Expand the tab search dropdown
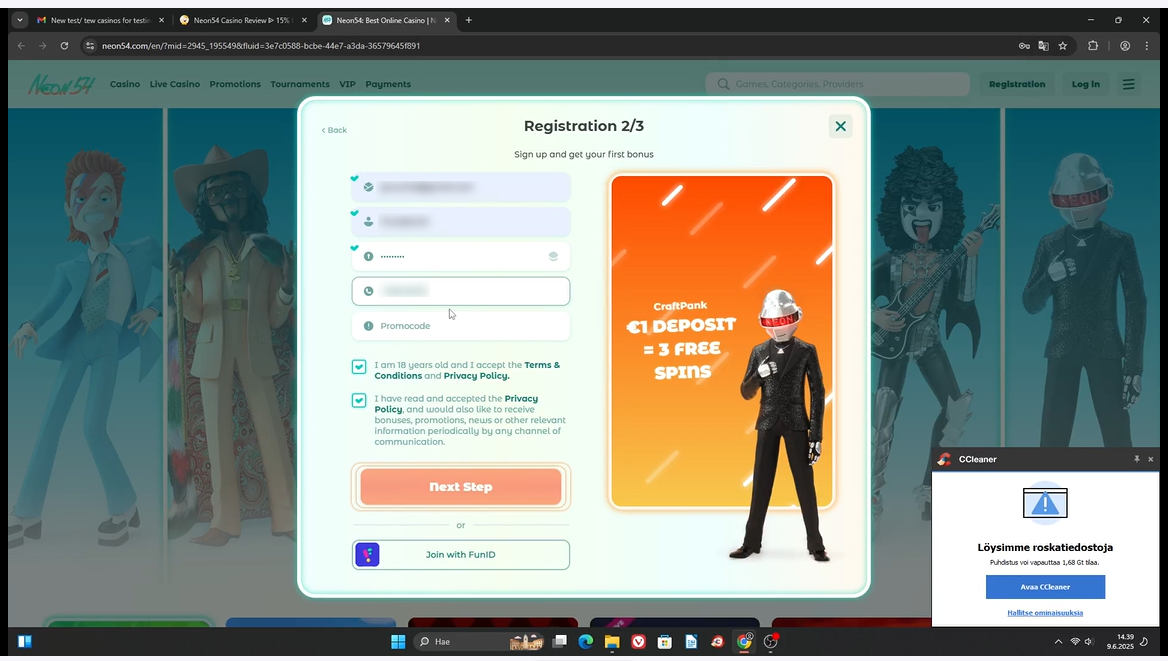The image size is (1168, 661). 20,20
